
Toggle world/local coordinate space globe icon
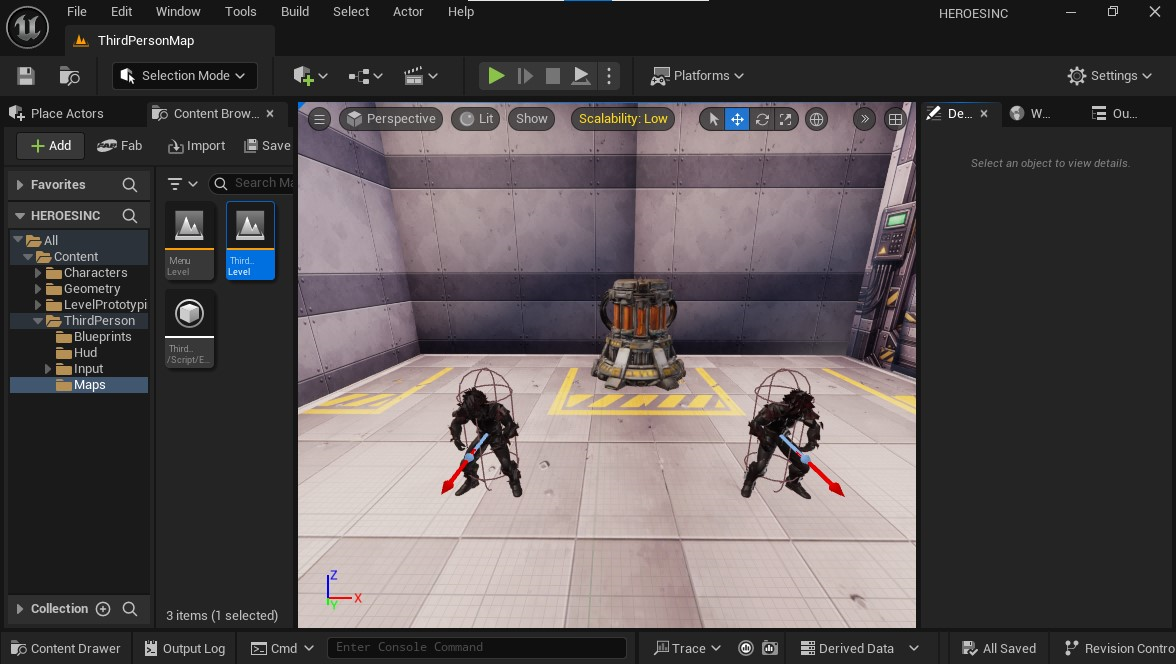point(817,119)
